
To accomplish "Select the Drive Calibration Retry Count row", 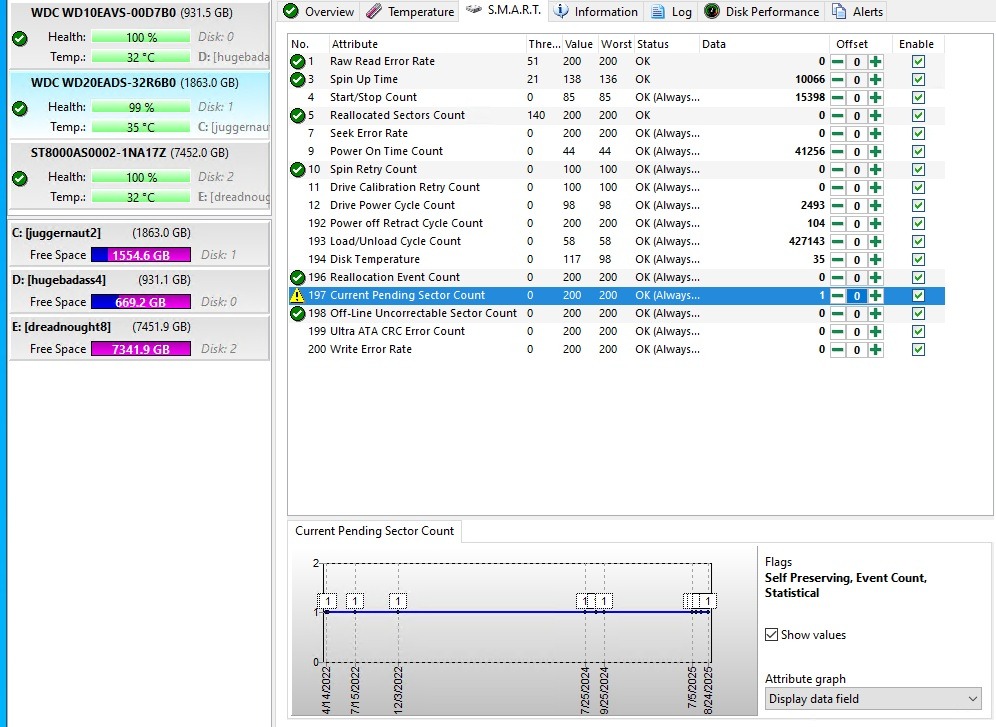I will click(616, 187).
